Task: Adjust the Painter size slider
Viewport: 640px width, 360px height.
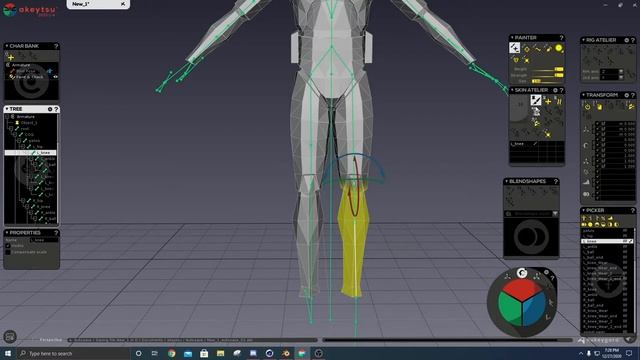Action: pos(547,81)
